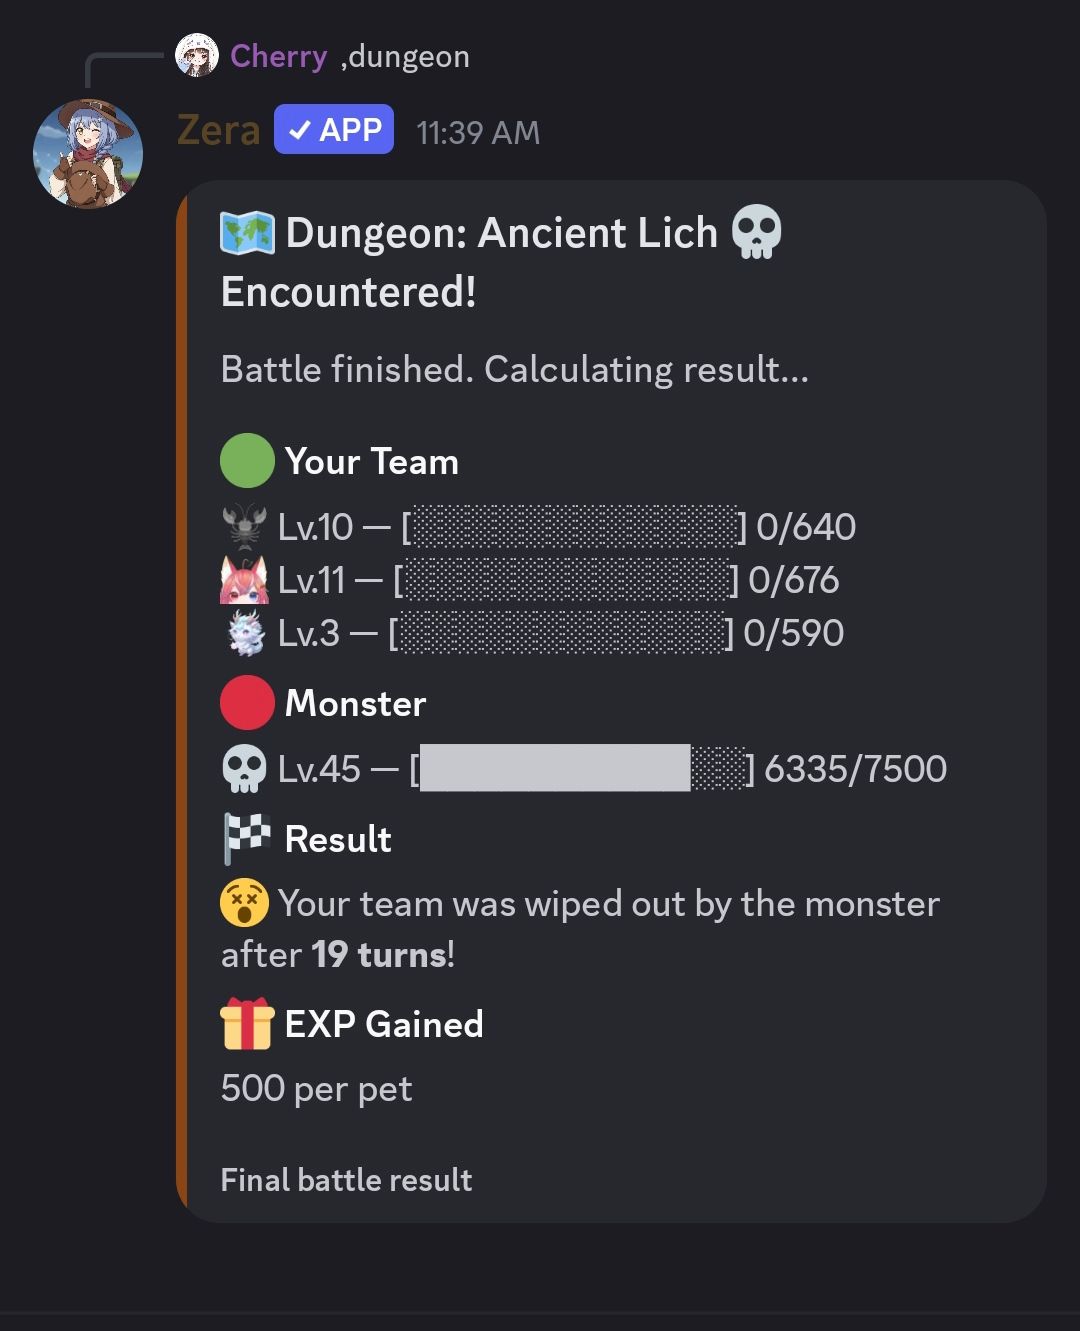Viewport: 1080px width, 1331px height.
Task: Click the verified APP badge
Action: [334, 130]
